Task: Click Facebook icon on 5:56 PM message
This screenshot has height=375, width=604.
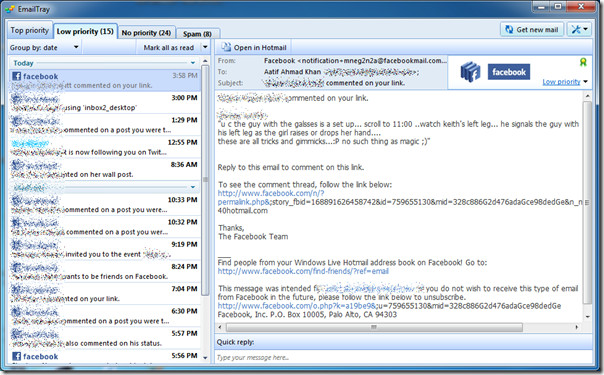Action: click(x=17, y=357)
